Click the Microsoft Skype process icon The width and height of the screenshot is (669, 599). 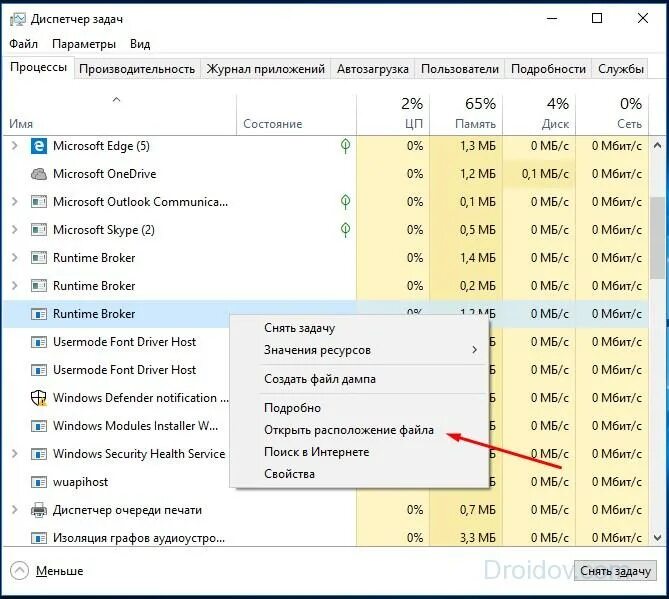(39, 230)
